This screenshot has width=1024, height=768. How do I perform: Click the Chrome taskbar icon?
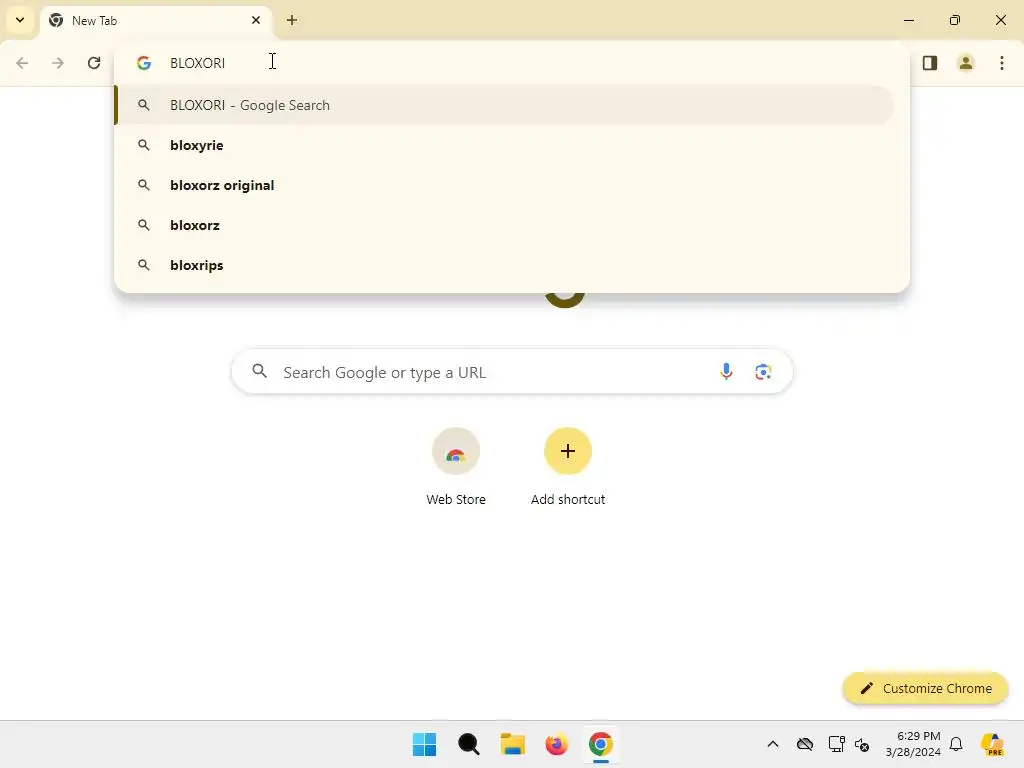[601, 744]
